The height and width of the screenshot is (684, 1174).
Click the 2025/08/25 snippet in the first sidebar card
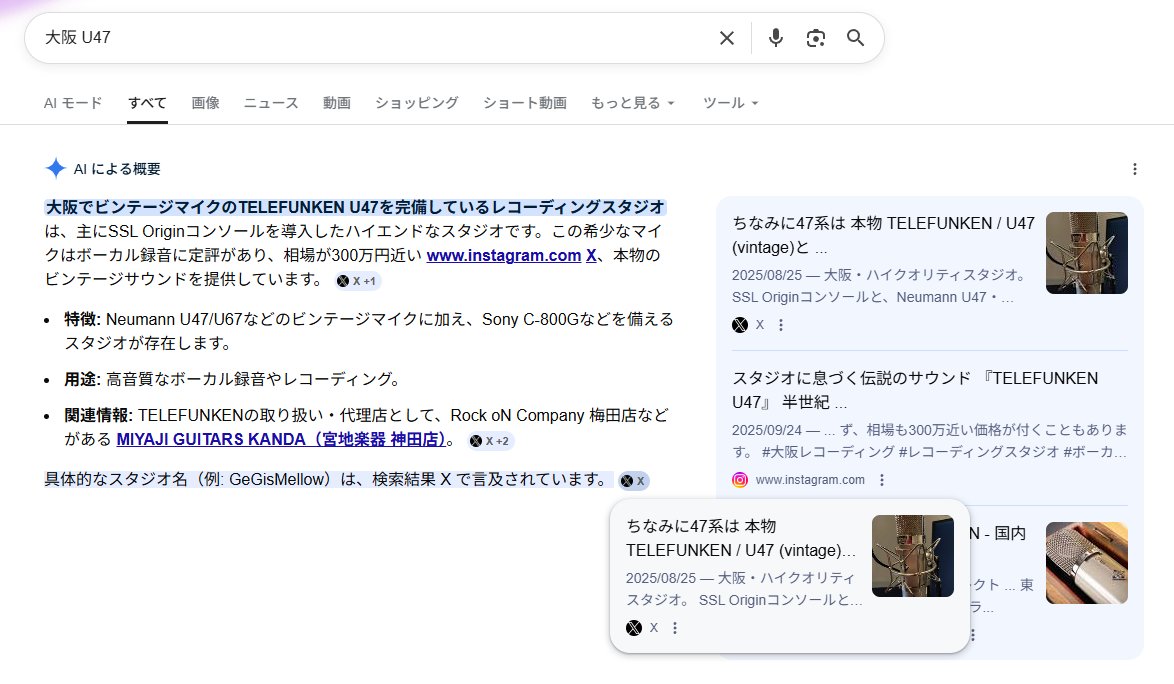pos(880,286)
